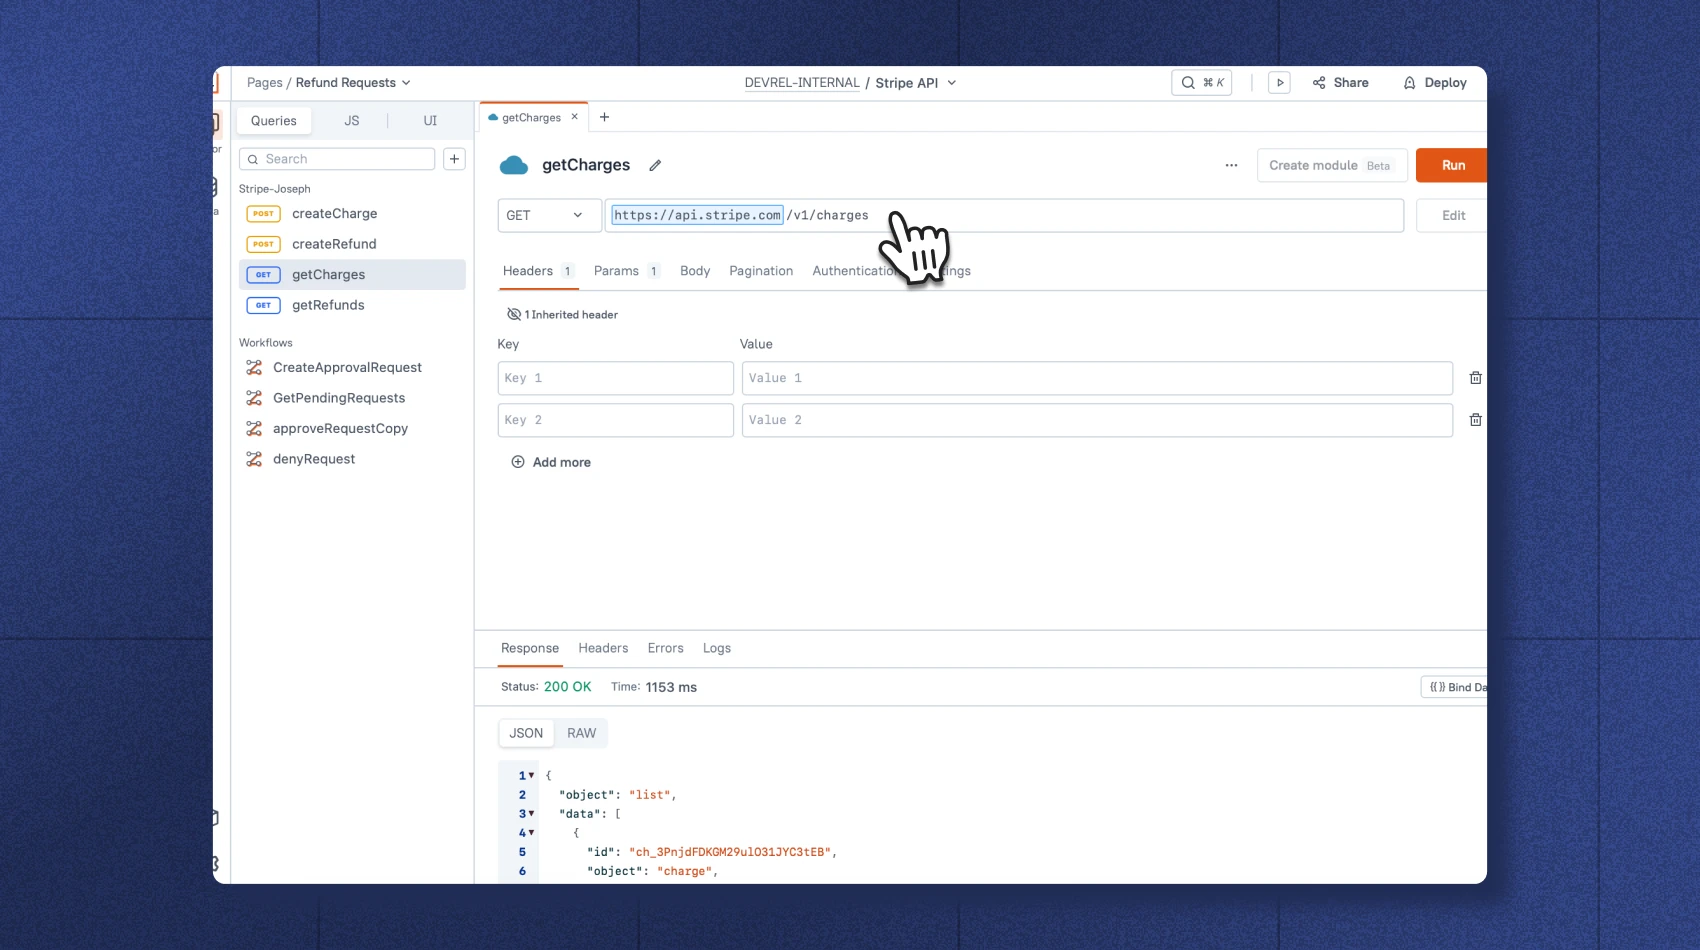Run the getCharges query
The width and height of the screenshot is (1700, 950).
click(1452, 165)
